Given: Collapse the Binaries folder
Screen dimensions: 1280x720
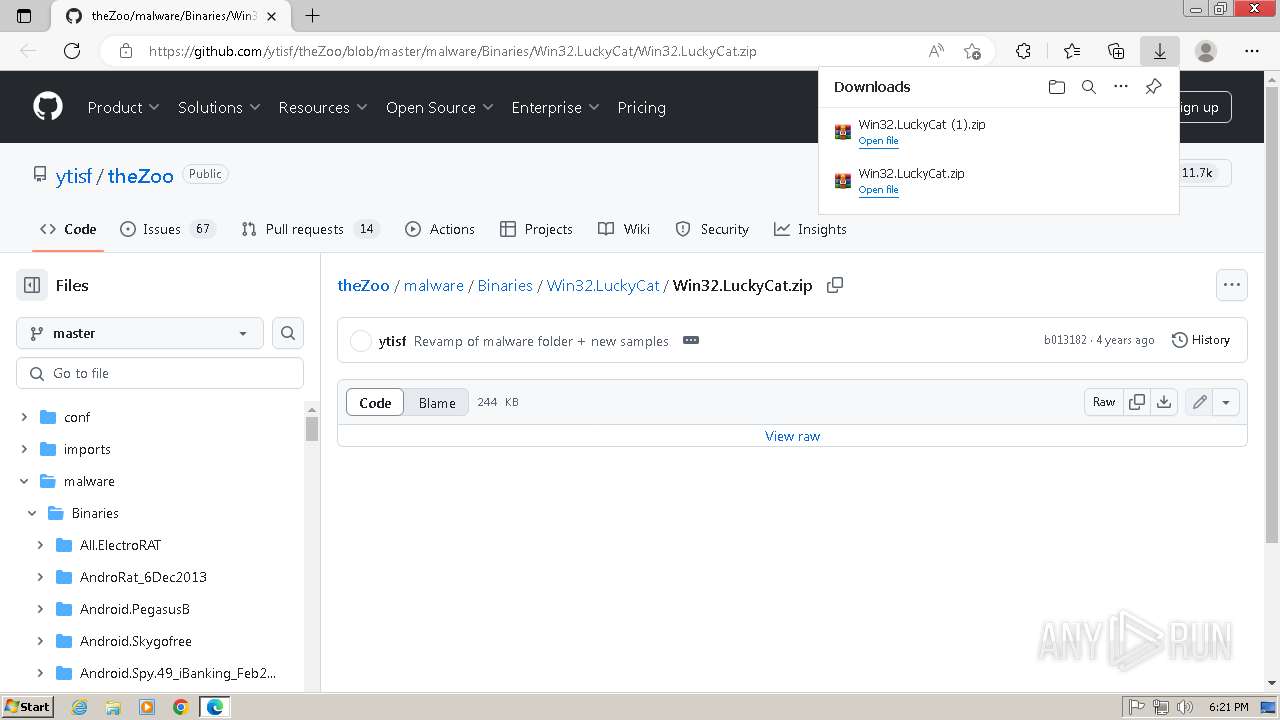Looking at the screenshot, I should 32,513.
